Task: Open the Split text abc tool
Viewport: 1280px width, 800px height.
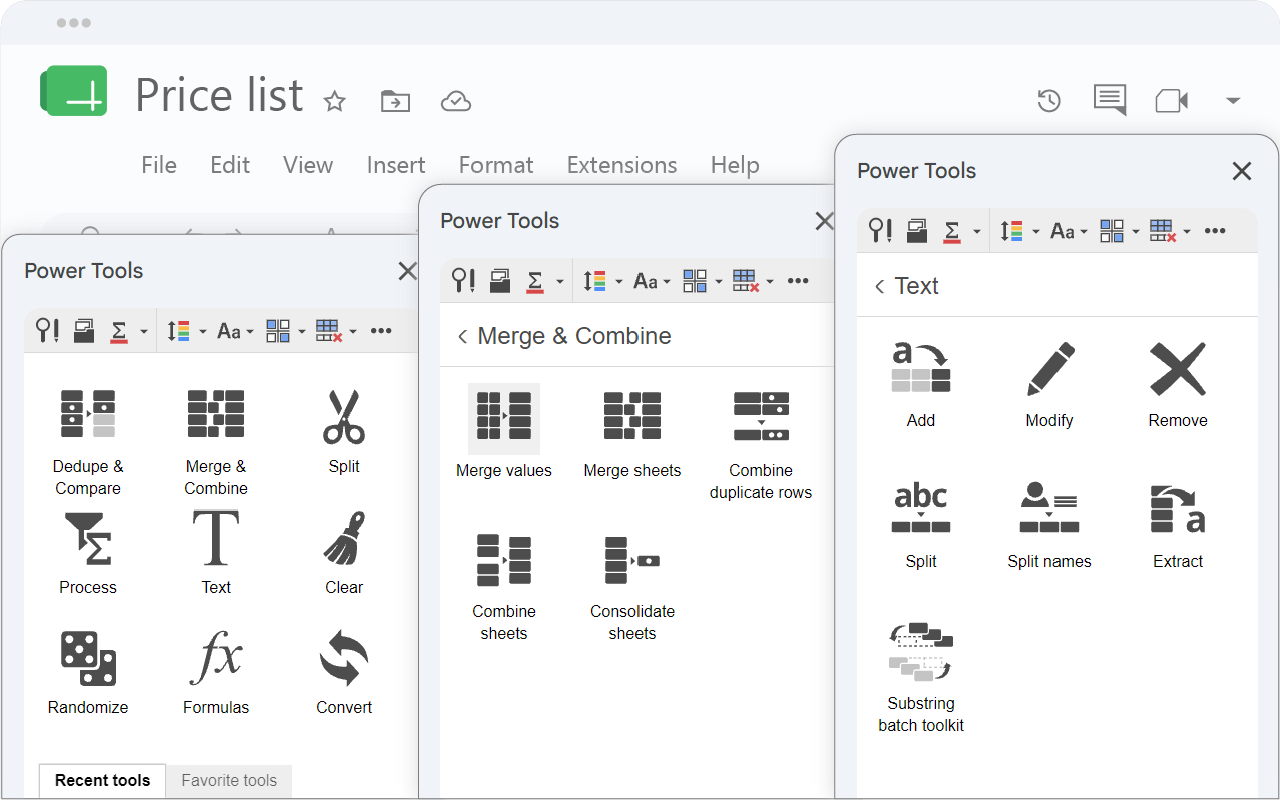Action: 921,526
